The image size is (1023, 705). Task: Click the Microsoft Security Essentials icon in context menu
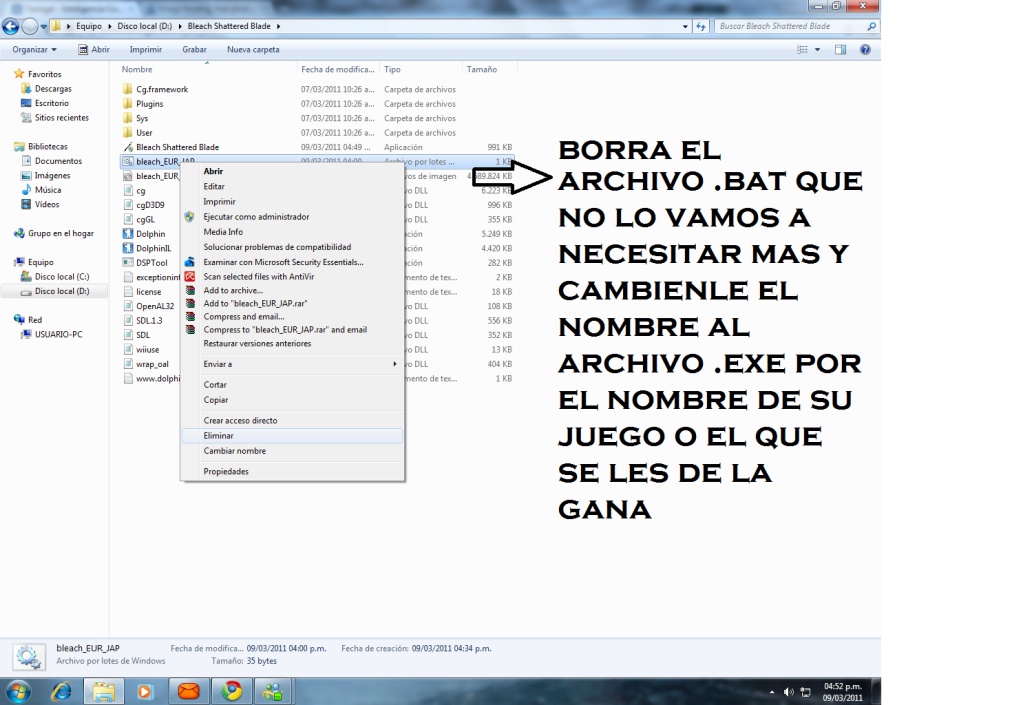(x=189, y=262)
